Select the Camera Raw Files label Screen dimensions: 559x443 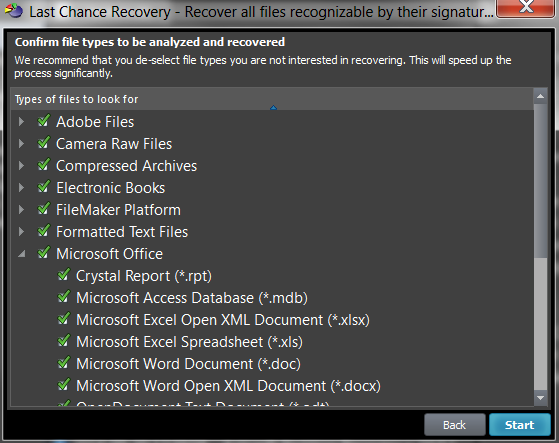114,144
